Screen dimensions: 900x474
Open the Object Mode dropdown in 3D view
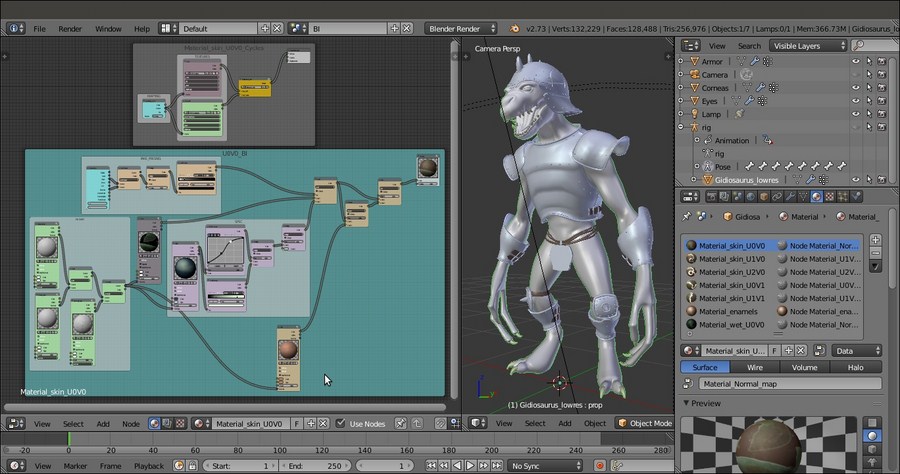645,424
